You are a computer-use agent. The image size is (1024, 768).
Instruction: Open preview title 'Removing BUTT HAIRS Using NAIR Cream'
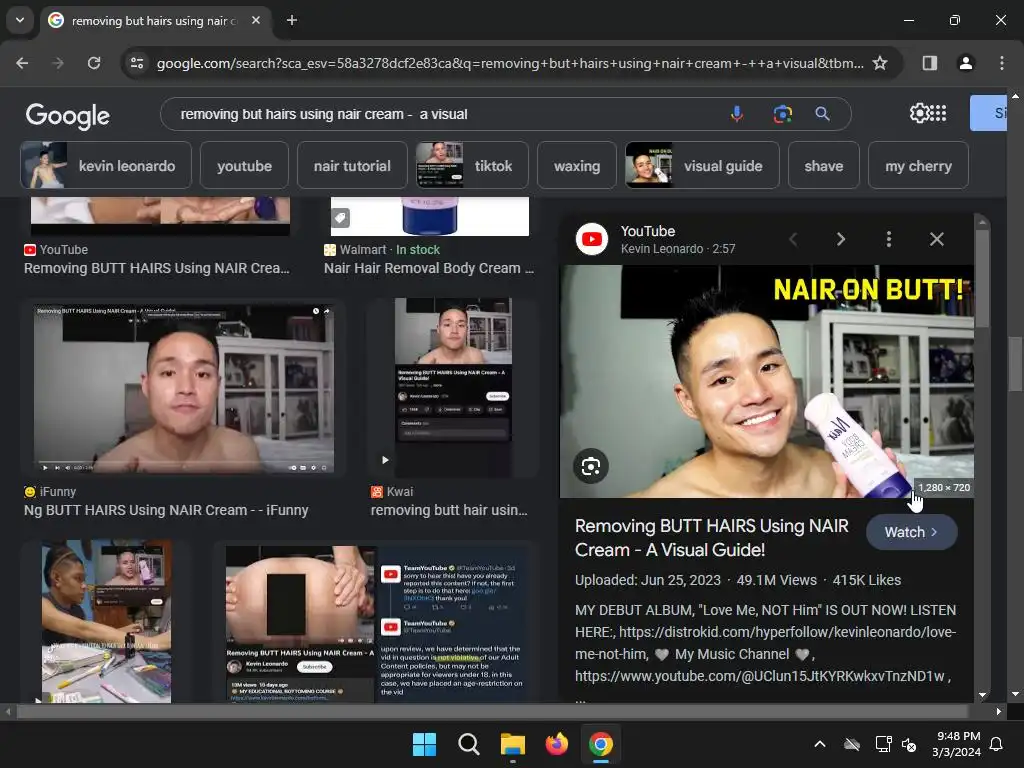coord(712,538)
